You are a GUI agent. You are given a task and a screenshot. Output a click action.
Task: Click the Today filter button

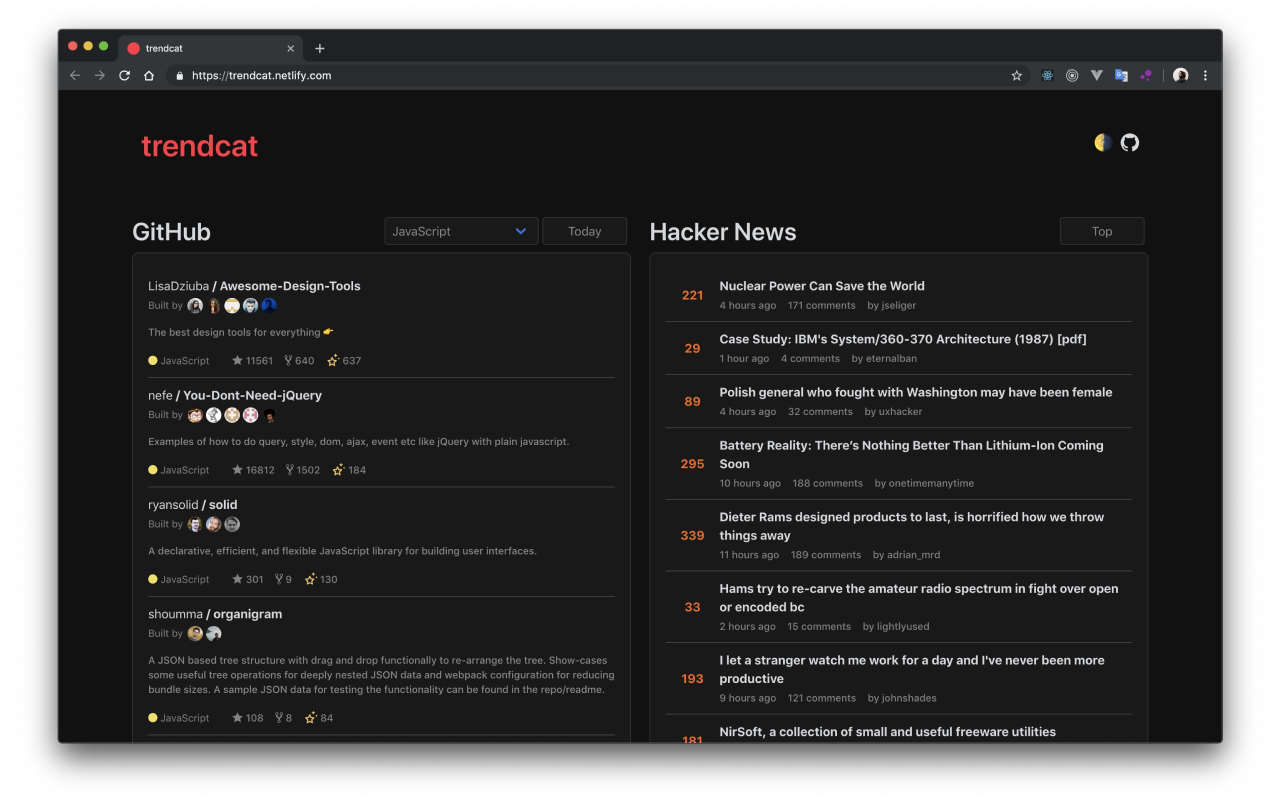point(584,231)
